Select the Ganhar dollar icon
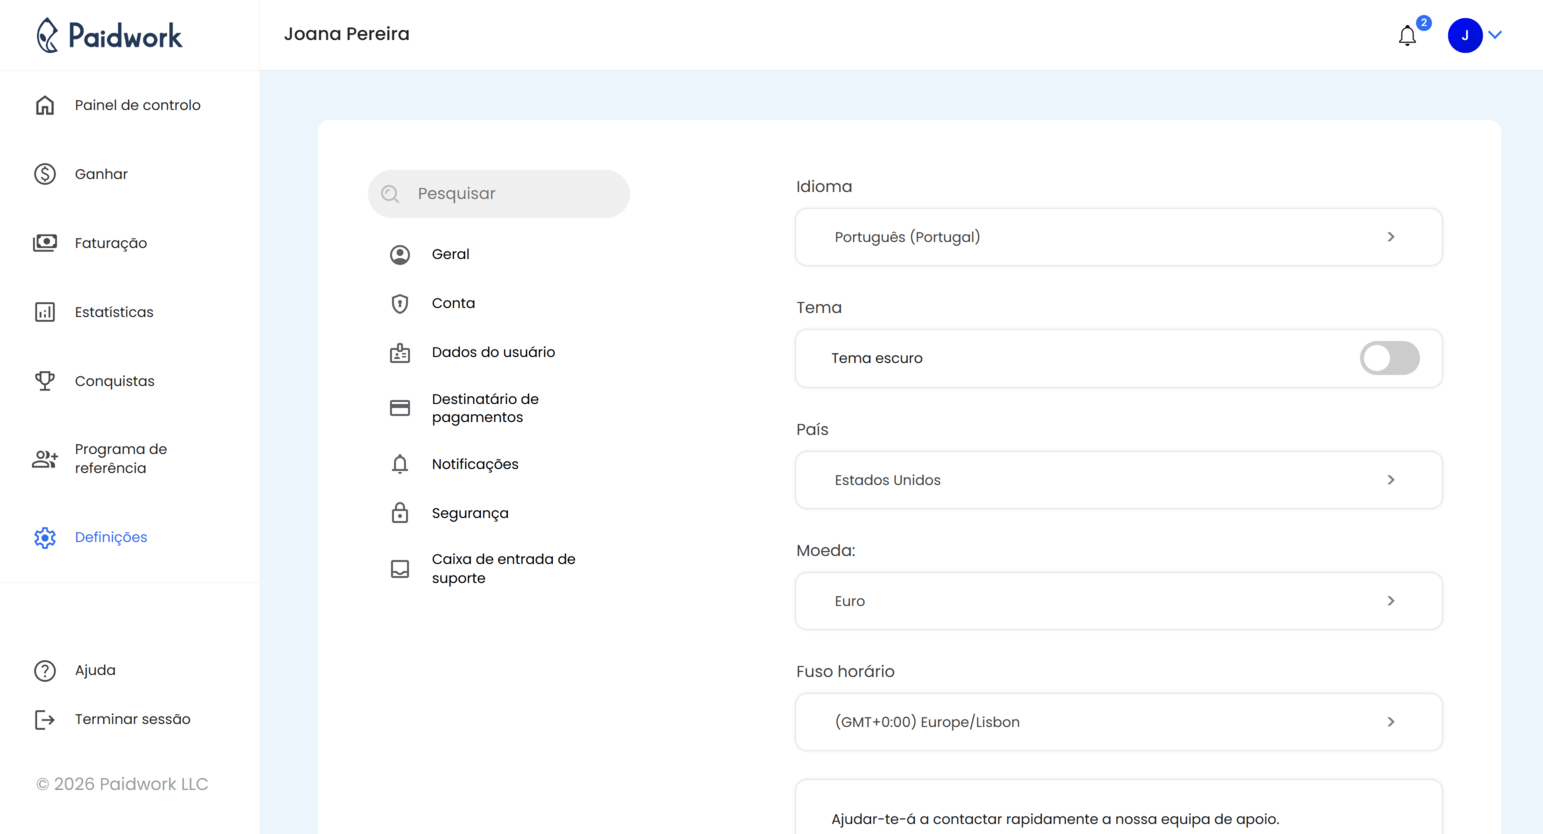Screen dimensions: 1543x834 pyautogui.click(x=45, y=173)
